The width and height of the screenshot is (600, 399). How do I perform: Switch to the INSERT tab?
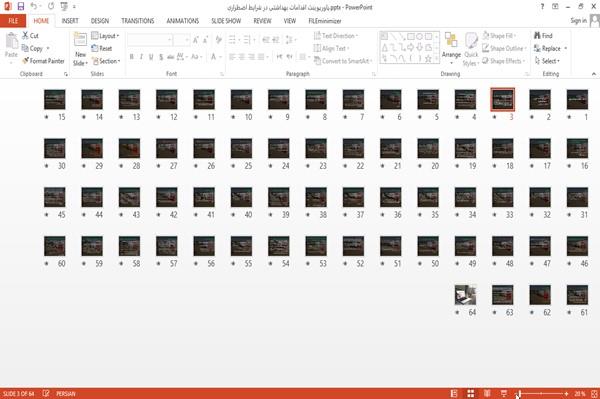click(x=70, y=21)
